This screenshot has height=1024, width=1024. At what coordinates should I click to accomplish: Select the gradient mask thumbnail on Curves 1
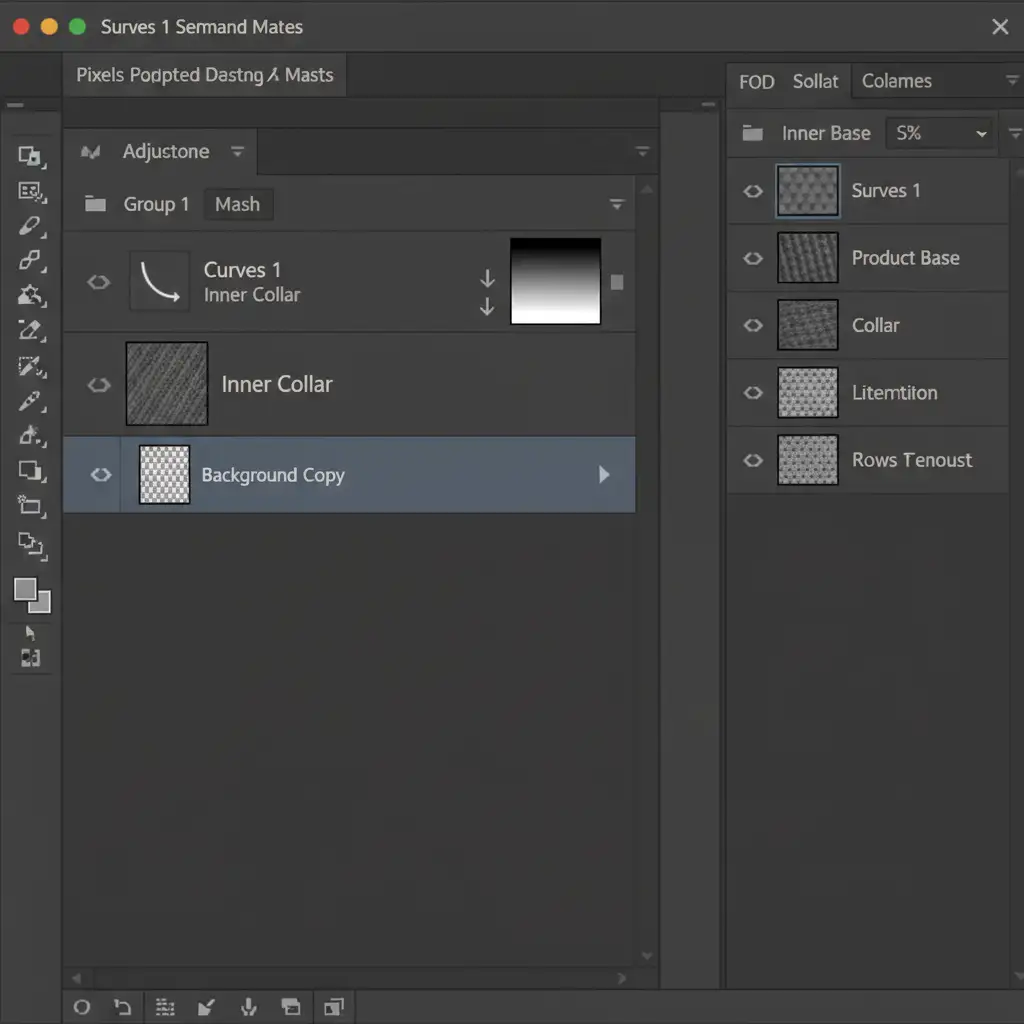tap(555, 281)
